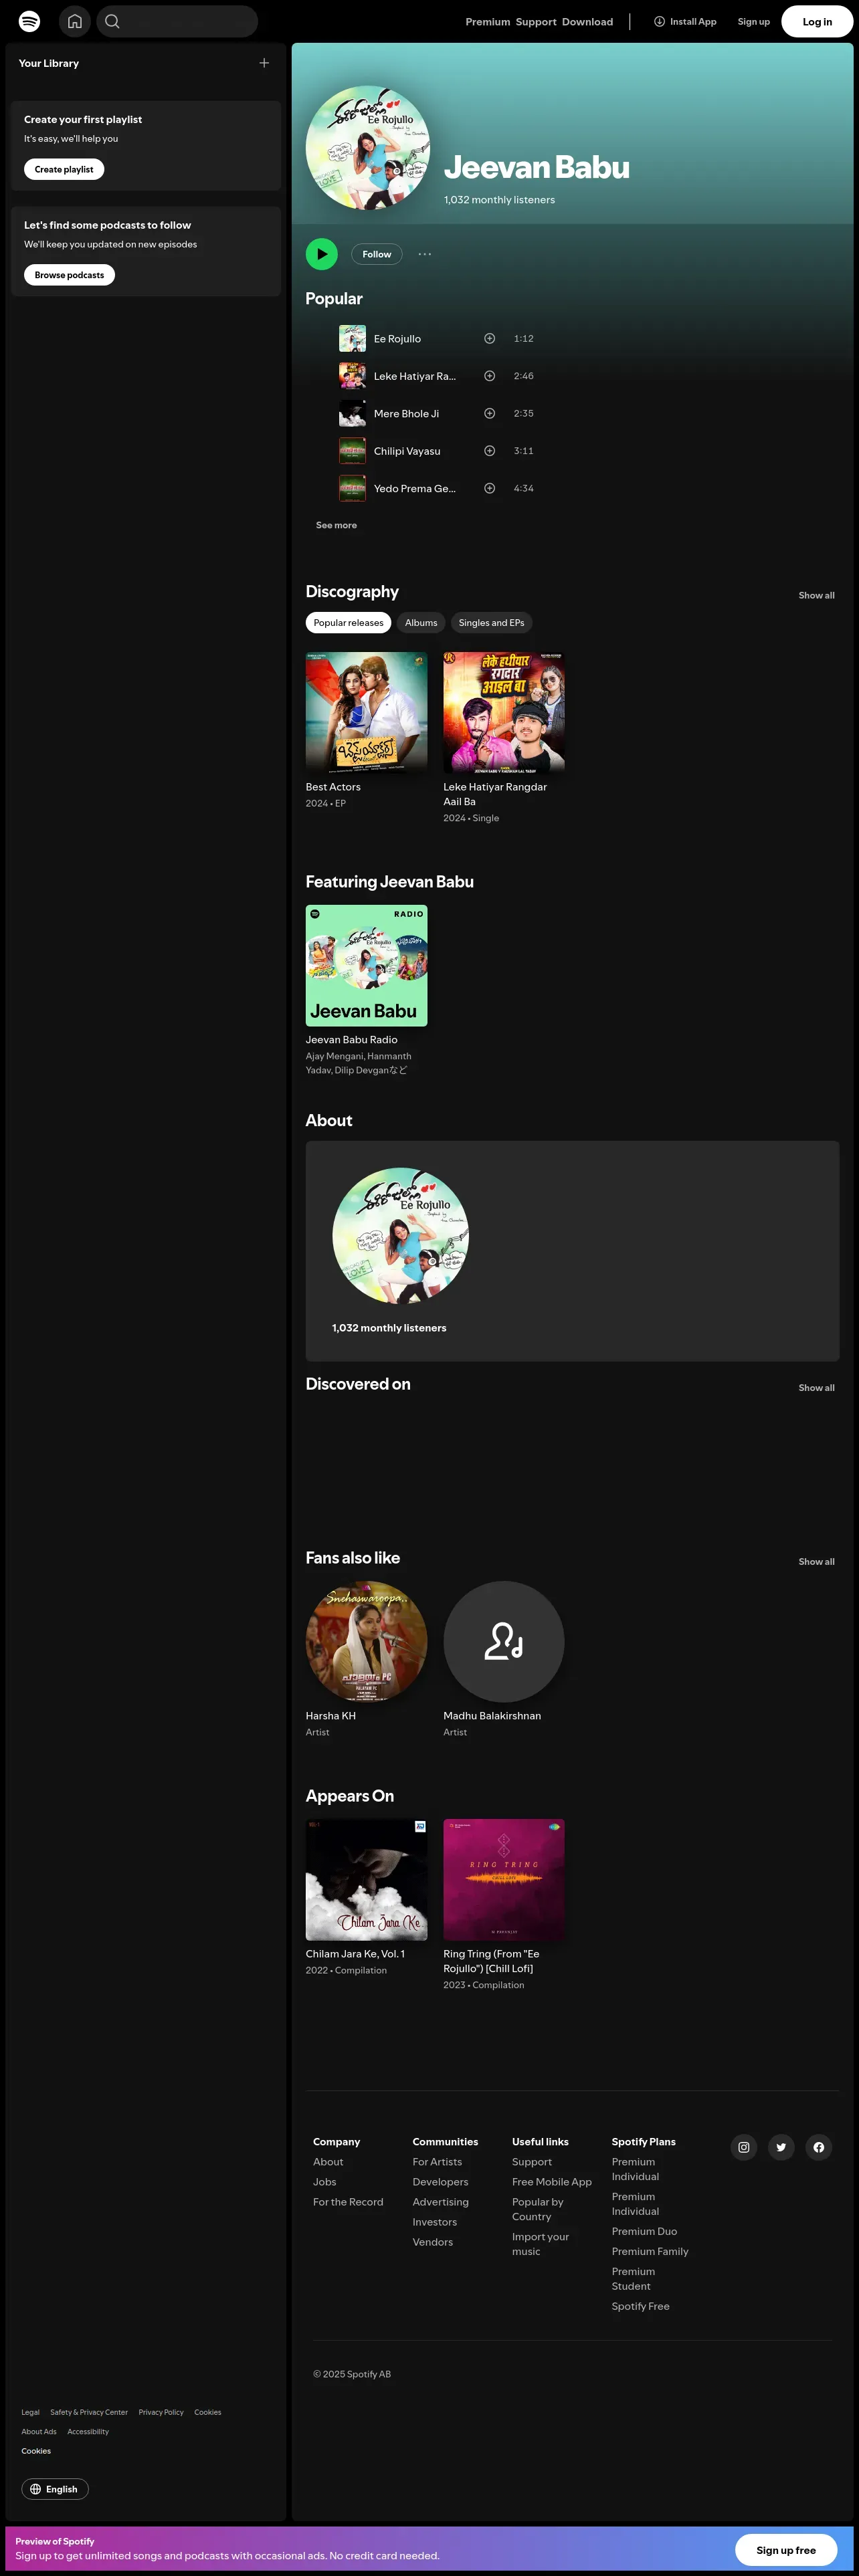Select Singles and EPs filter chip
The height and width of the screenshot is (2576, 859).
(491, 623)
